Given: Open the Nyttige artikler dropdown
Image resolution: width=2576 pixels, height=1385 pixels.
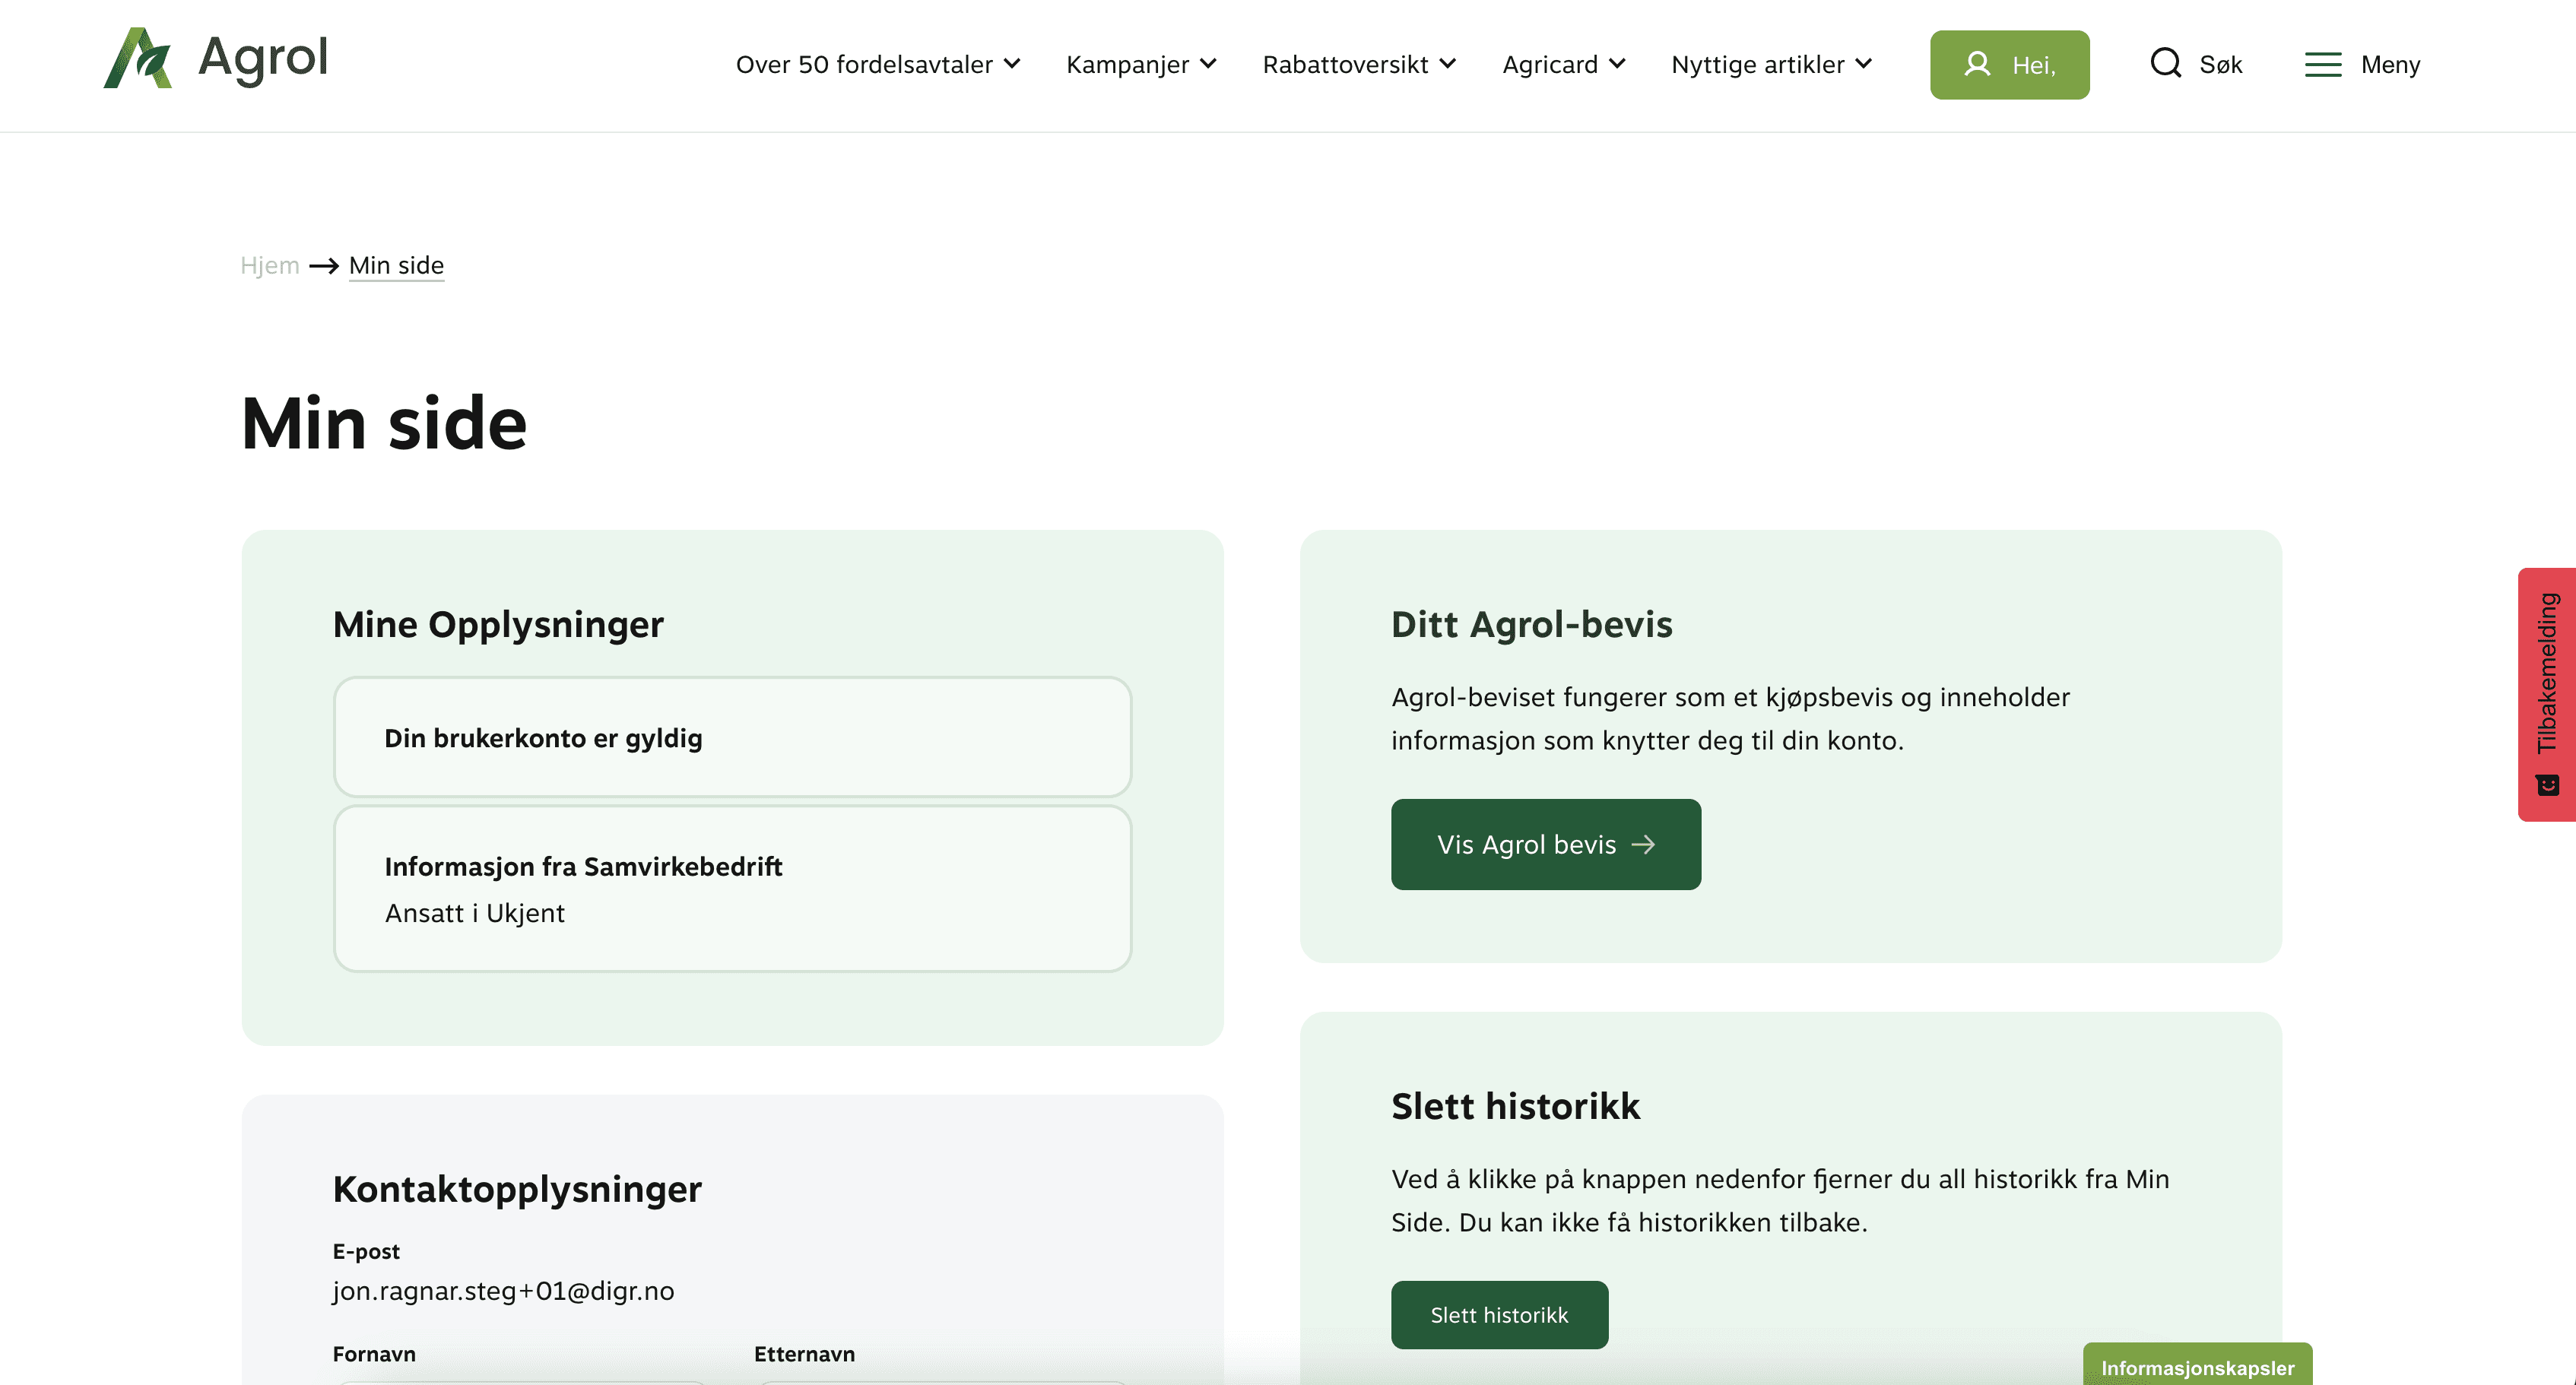Looking at the screenshot, I should (x=1771, y=65).
